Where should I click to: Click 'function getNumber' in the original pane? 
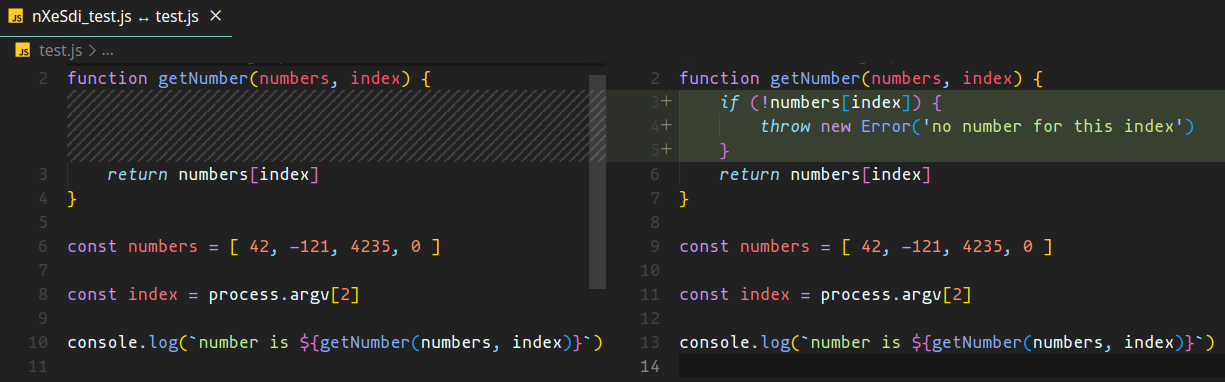[x=158, y=78]
